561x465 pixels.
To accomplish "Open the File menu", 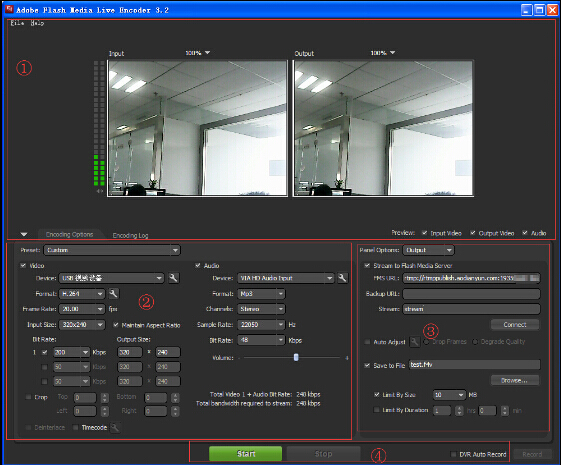I will [17, 23].
